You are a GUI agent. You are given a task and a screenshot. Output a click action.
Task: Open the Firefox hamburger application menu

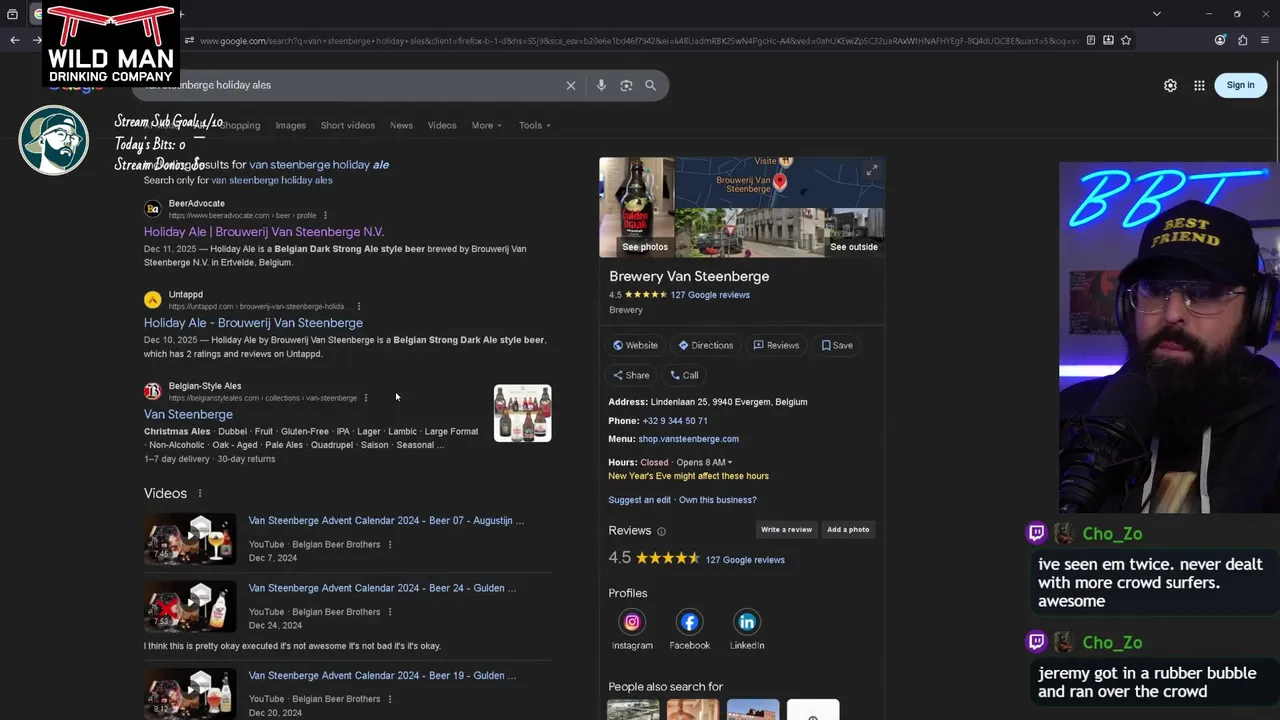pos(1265,40)
